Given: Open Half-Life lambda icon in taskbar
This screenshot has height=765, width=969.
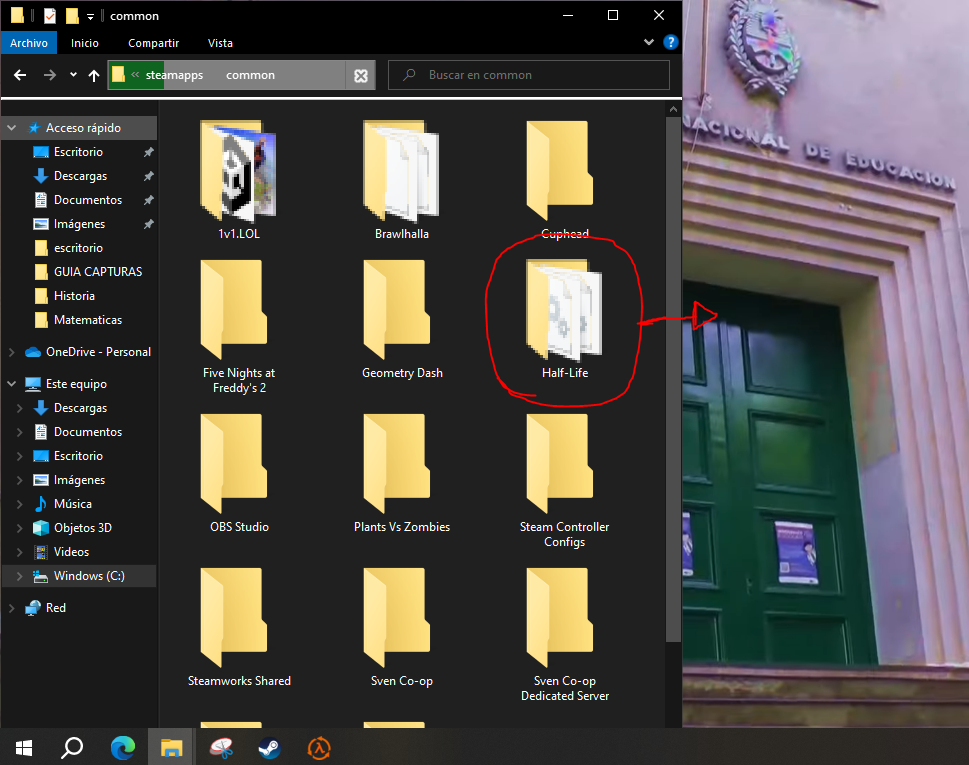Looking at the screenshot, I should pyautogui.click(x=319, y=748).
